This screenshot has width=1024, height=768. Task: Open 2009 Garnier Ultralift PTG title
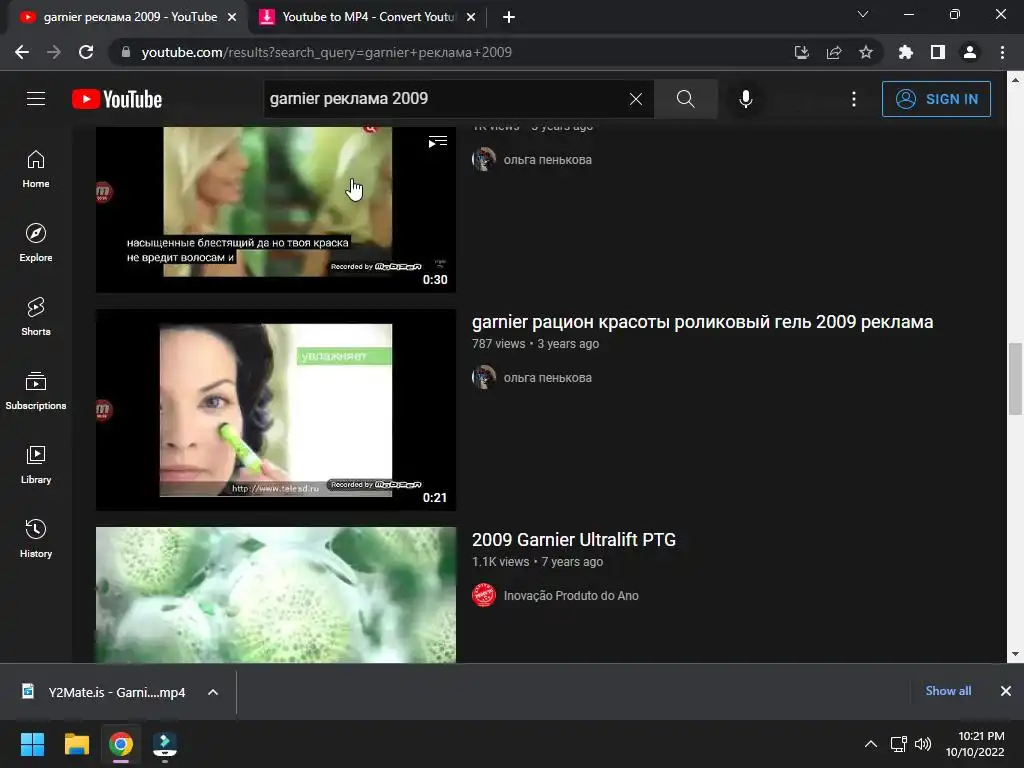click(573, 539)
